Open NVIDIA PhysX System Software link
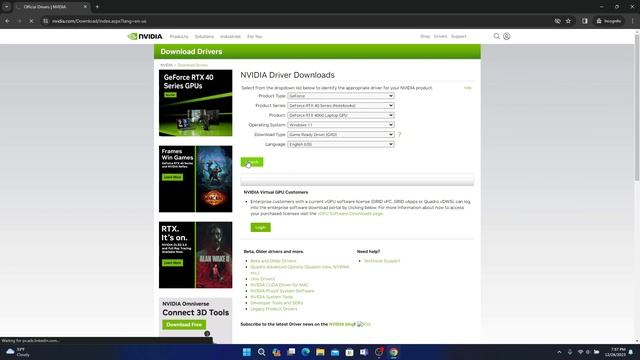 coord(282,291)
